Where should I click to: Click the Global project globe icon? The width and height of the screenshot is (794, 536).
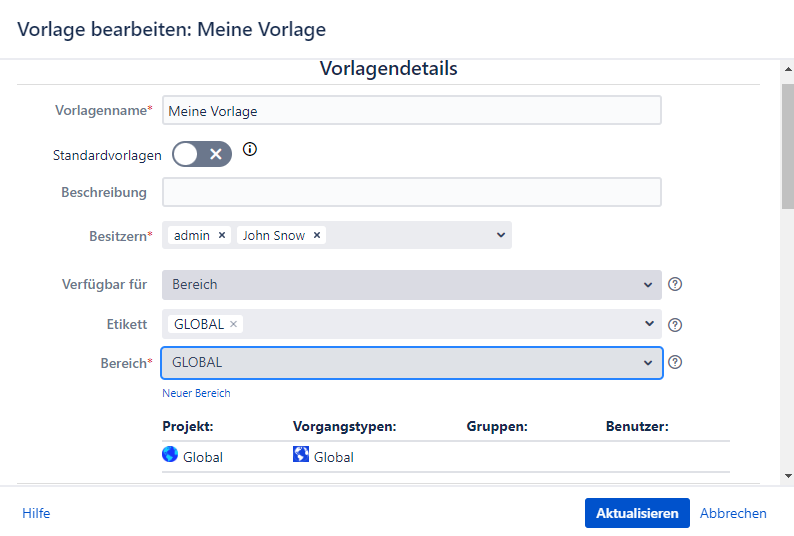pos(170,454)
